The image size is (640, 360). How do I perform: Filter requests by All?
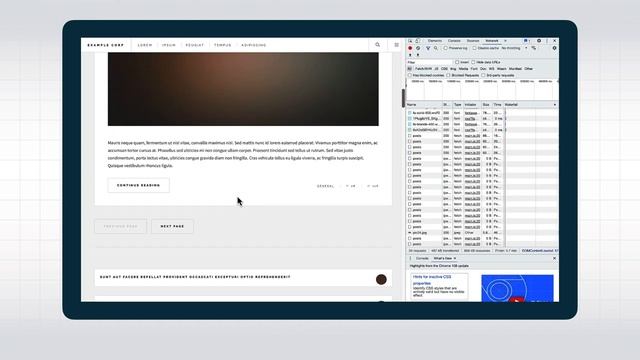(409, 69)
